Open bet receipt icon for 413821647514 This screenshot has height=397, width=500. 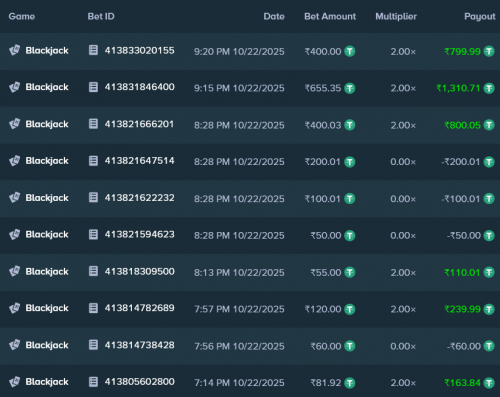[93, 161]
